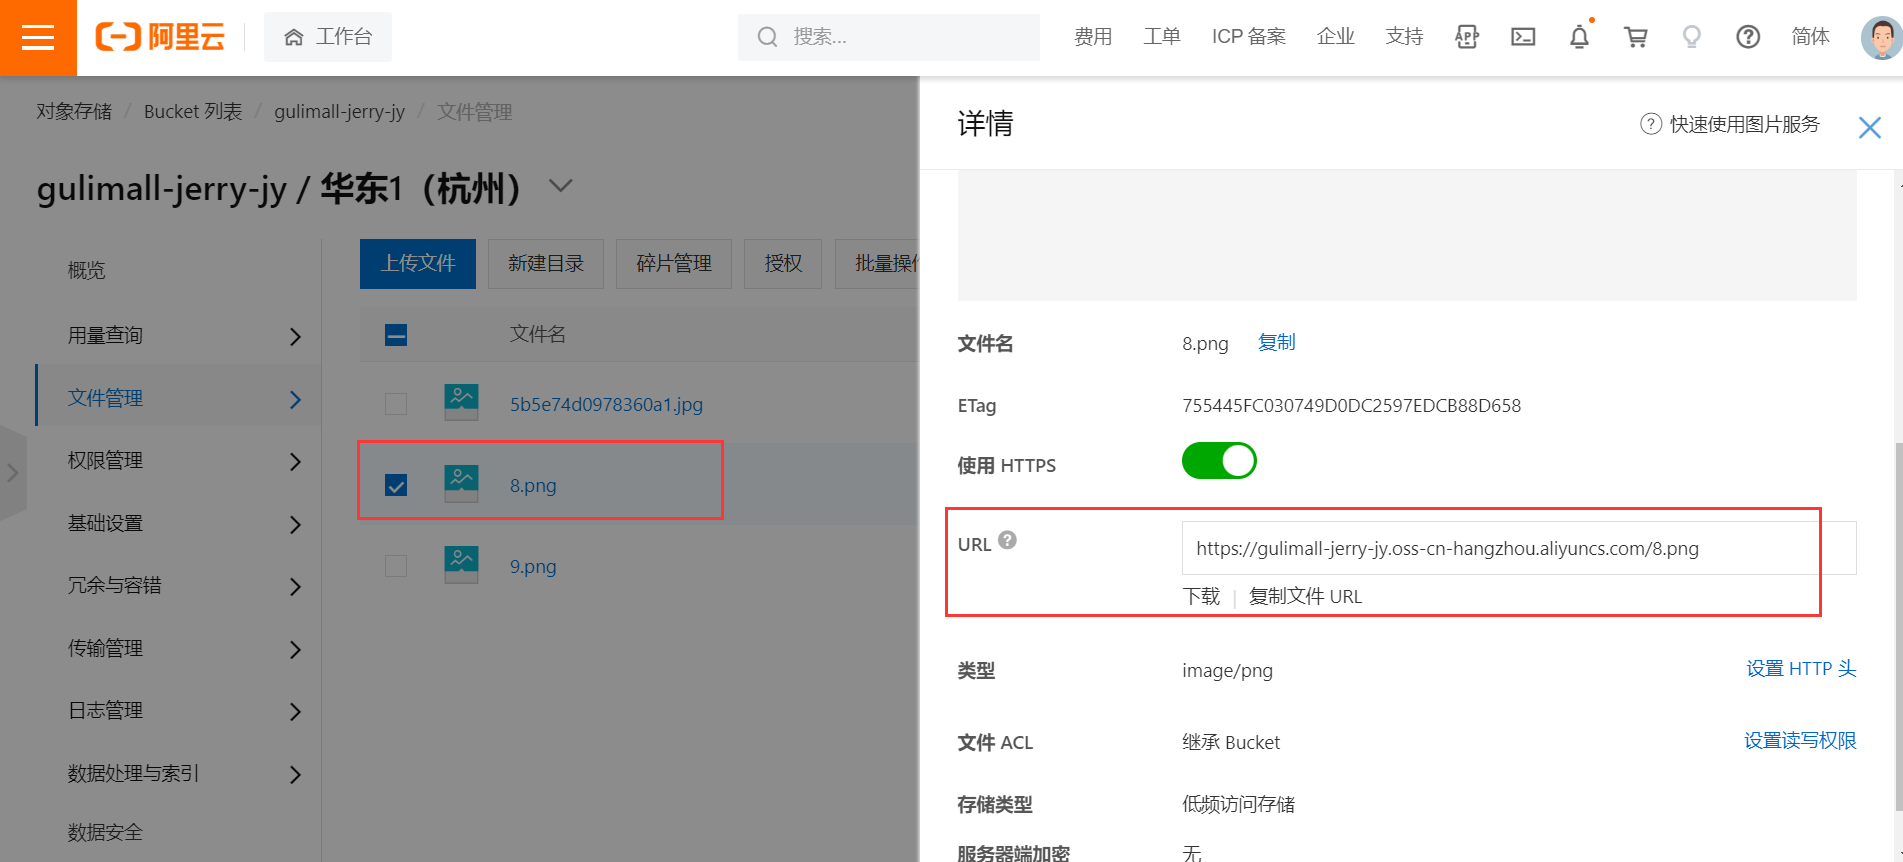Viewport: 1903px width, 862px height.
Task: Open 支持 in the top menu
Action: (1404, 37)
